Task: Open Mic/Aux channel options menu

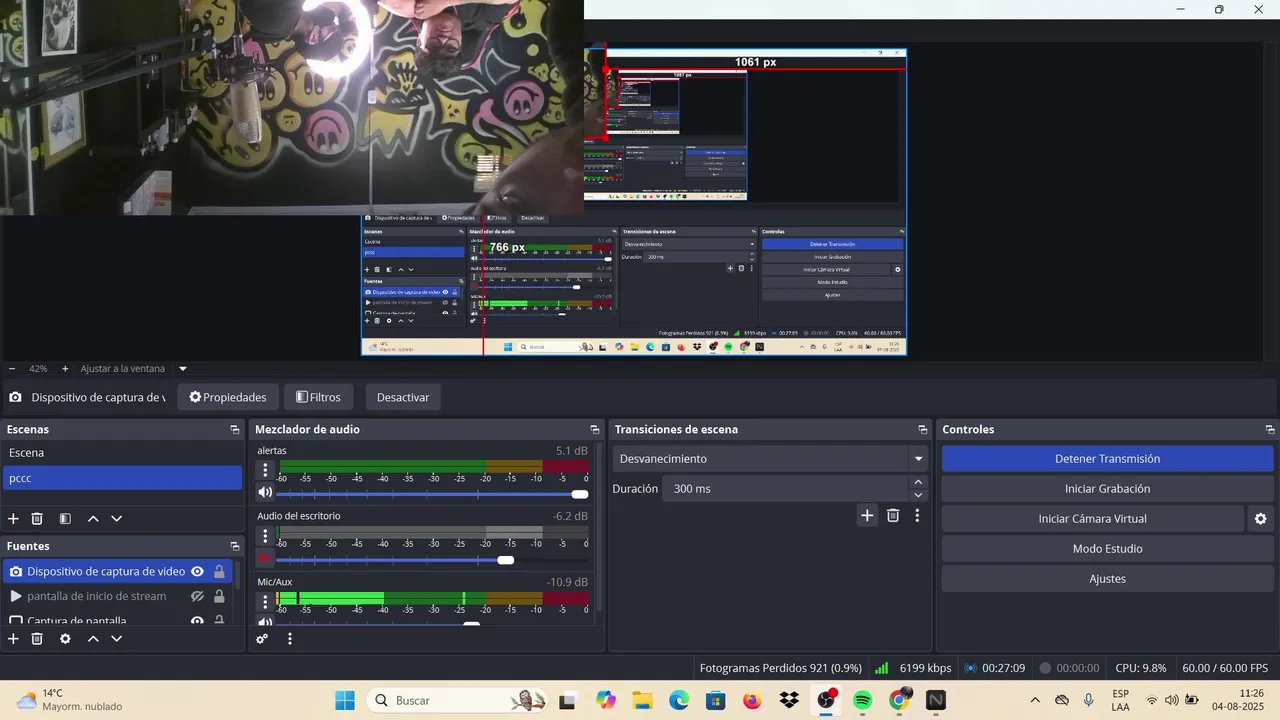Action: [x=265, y=602]
